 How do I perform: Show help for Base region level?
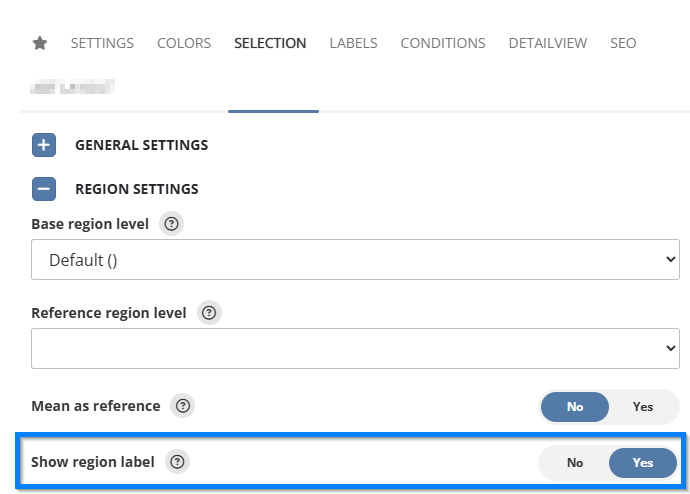(x=171, y=224)
